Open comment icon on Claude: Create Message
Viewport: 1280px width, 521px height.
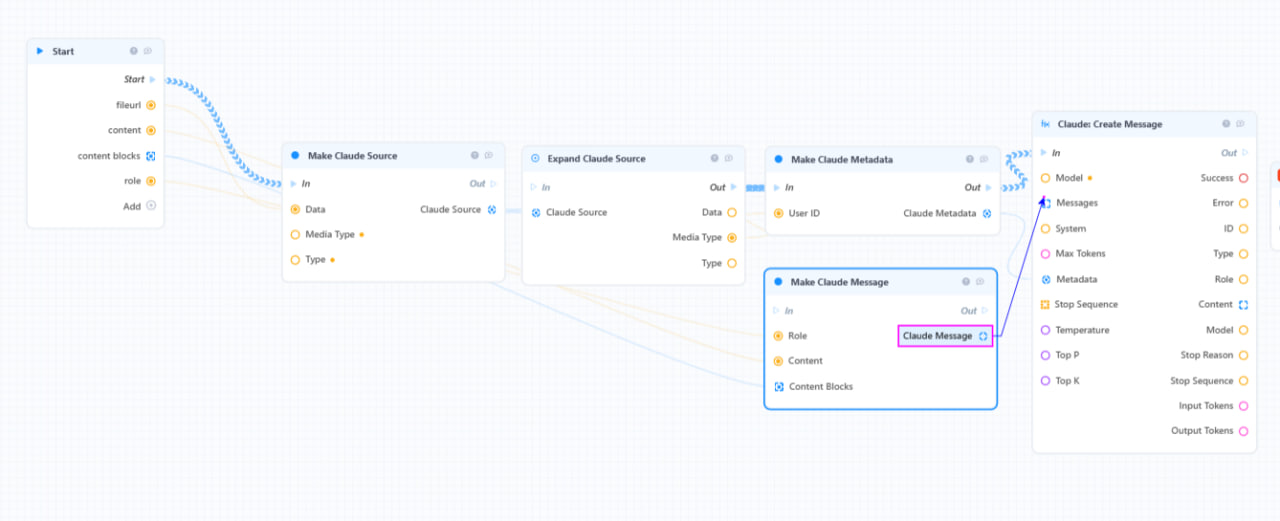[x=1240, y=124]
